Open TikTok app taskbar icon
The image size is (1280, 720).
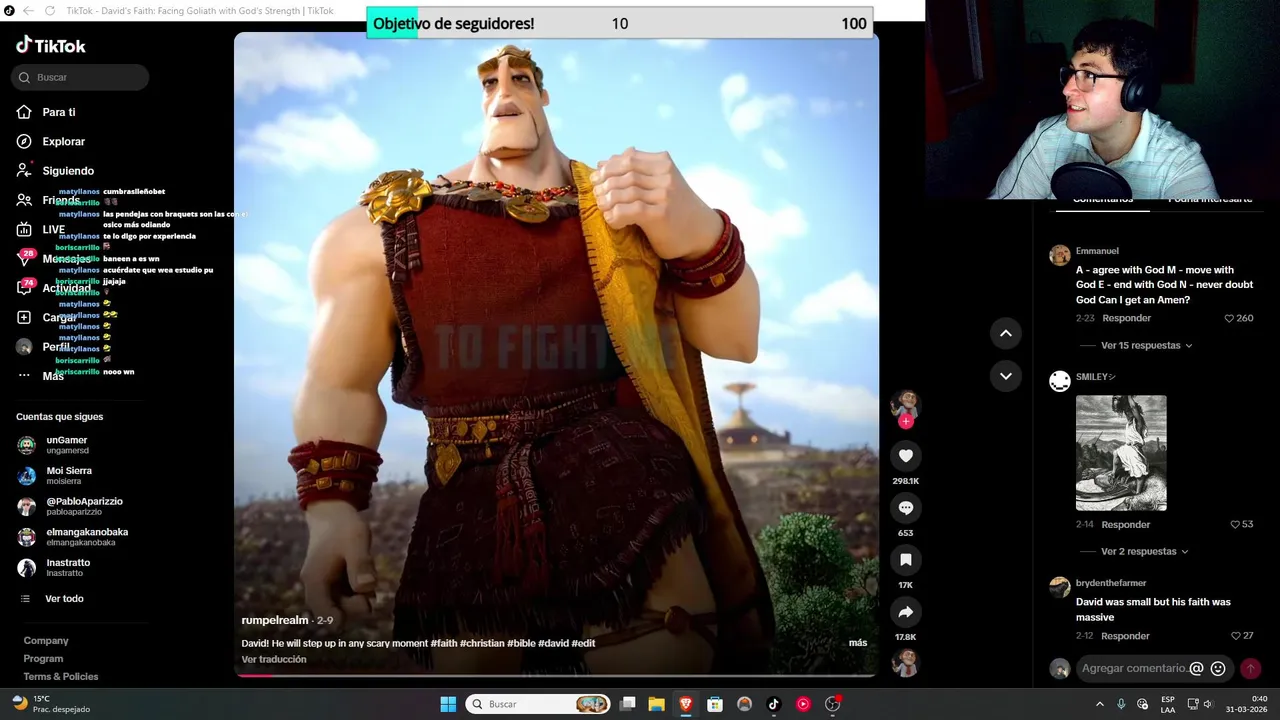point(773,704)
